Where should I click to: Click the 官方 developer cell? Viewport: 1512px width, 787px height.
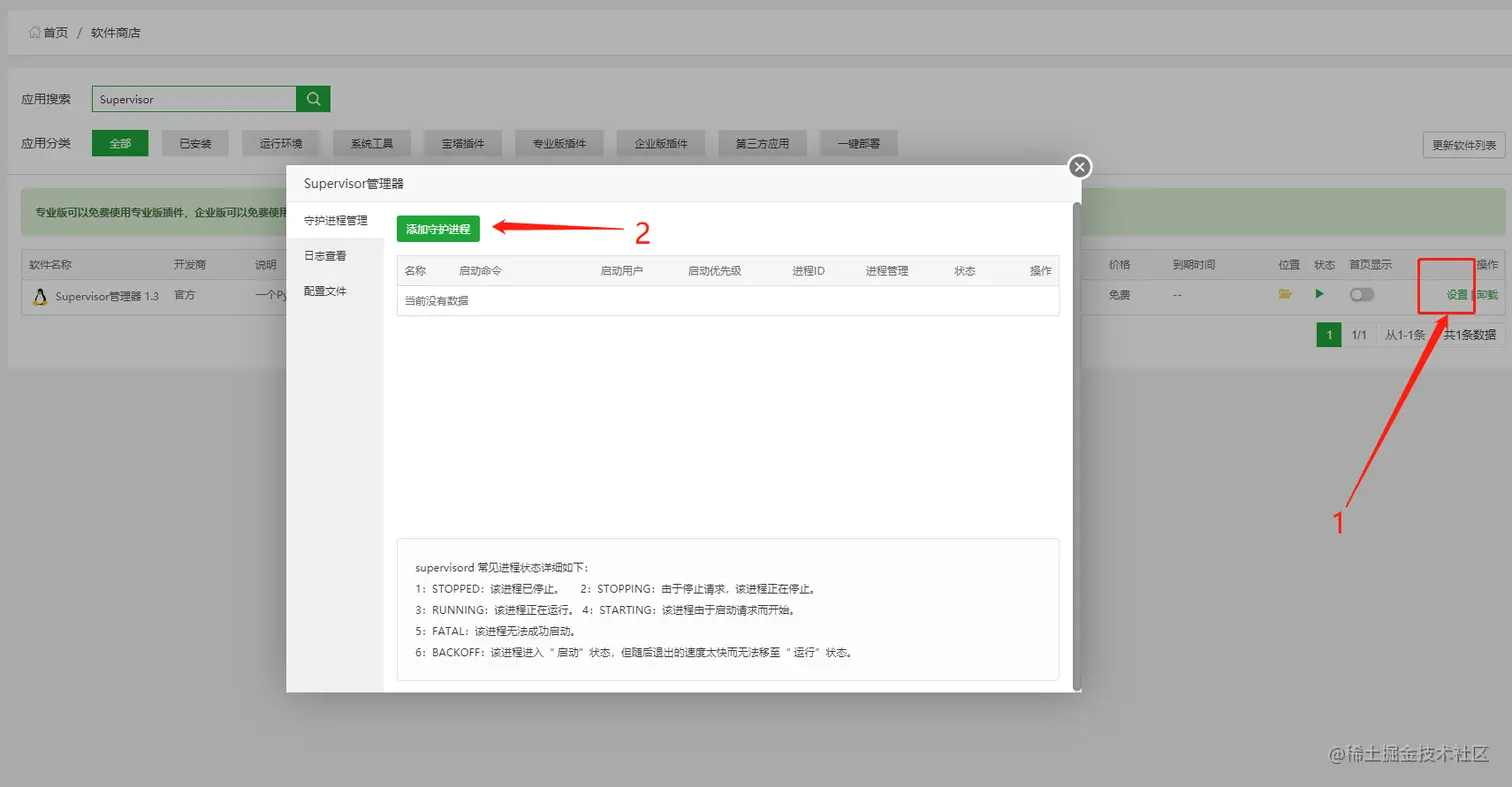point(185,295)
